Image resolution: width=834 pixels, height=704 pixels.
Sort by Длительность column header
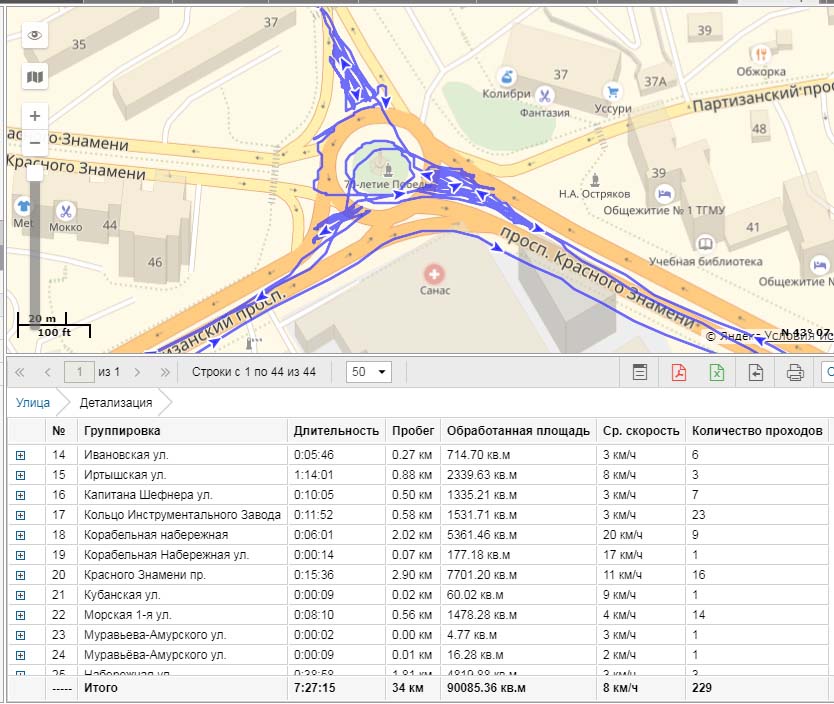pyautogui.click(x=336, y=431)
